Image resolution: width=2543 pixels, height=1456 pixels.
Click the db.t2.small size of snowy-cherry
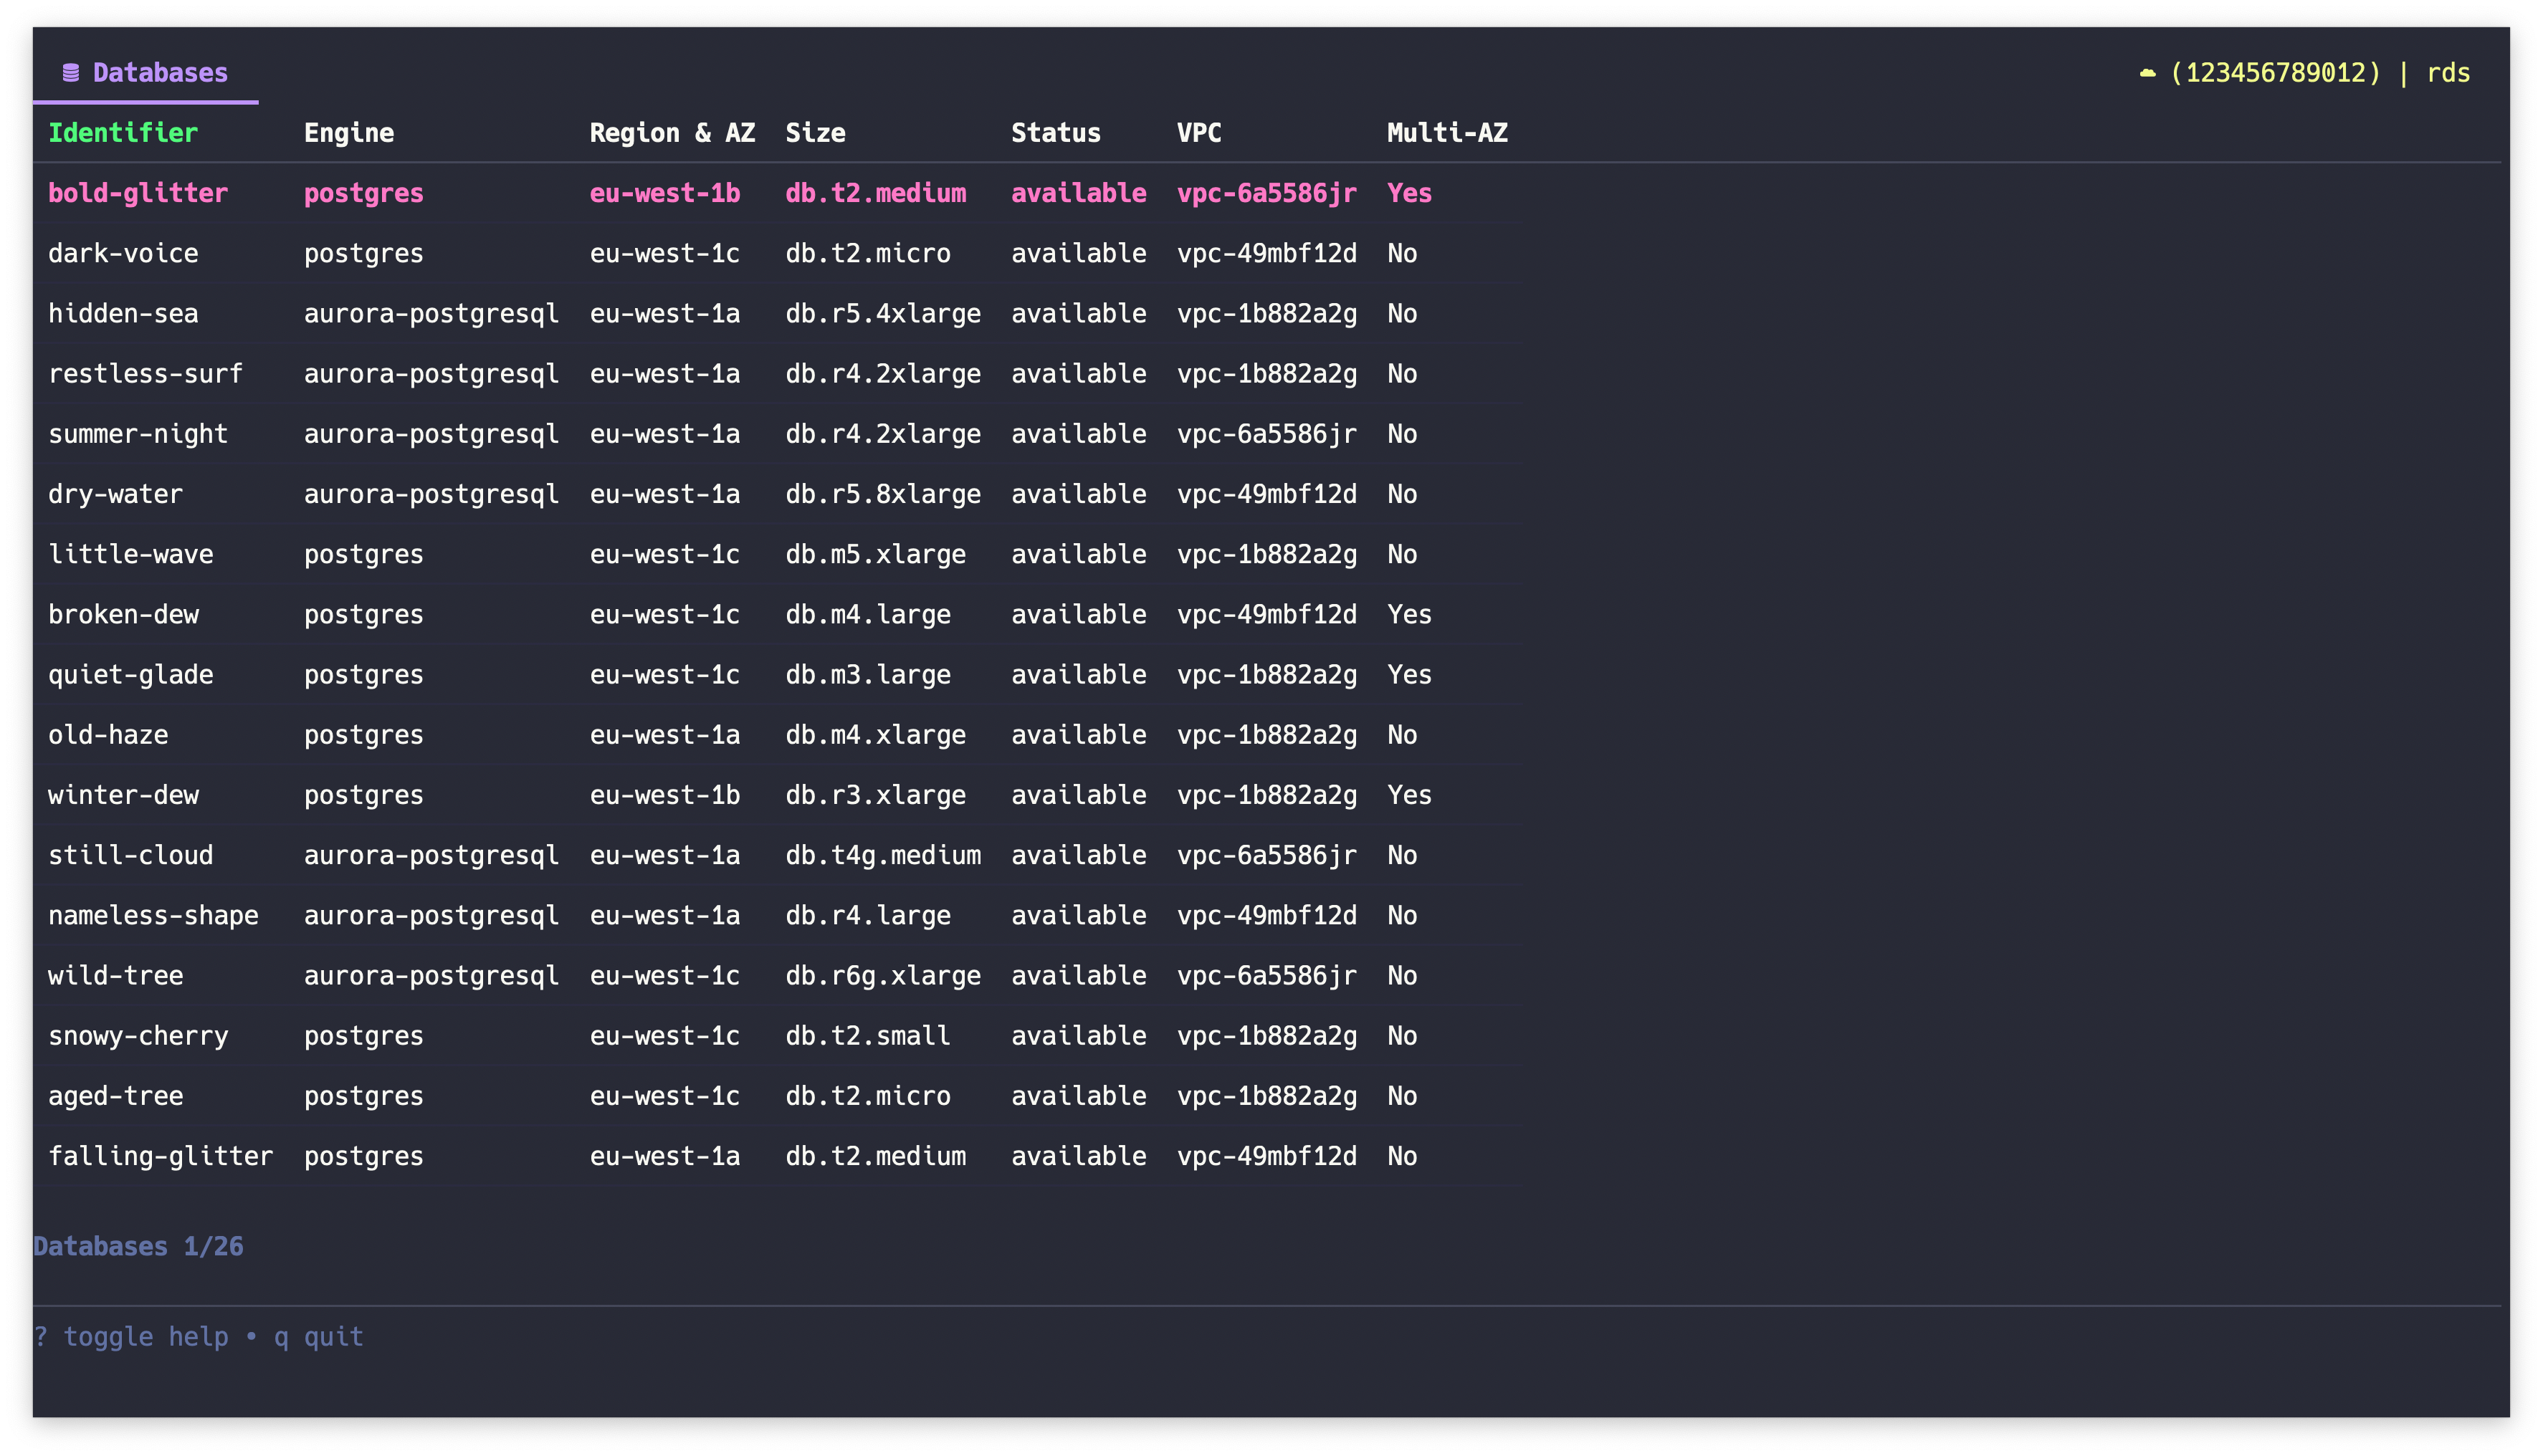[868, 1035]
